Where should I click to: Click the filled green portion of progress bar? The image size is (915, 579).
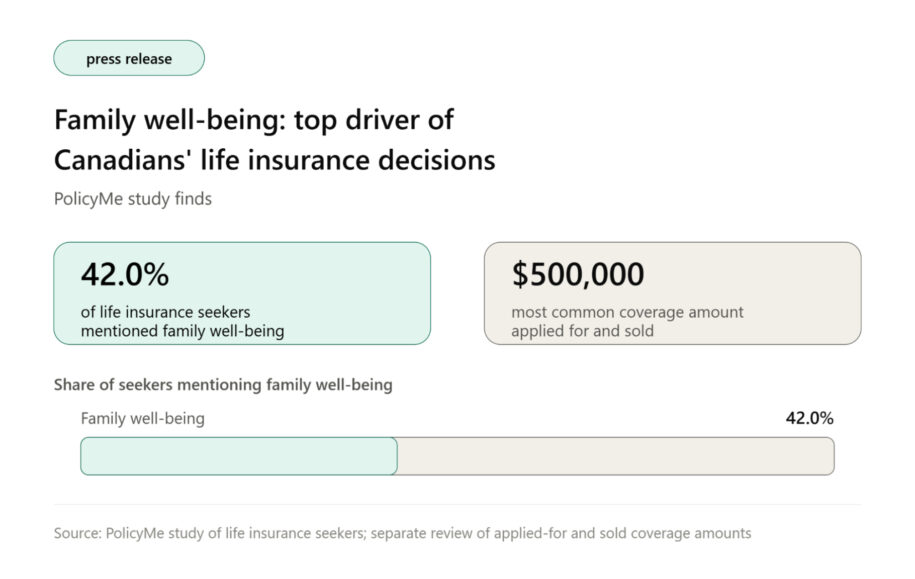239,456
